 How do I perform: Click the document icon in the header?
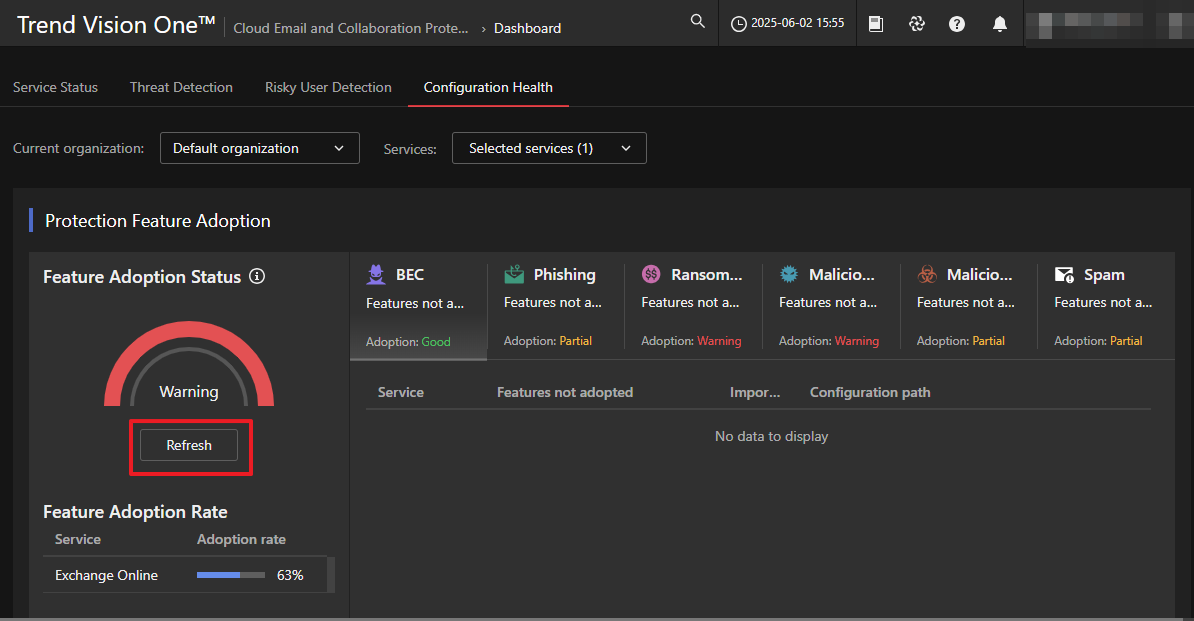(x=875, y=24)
